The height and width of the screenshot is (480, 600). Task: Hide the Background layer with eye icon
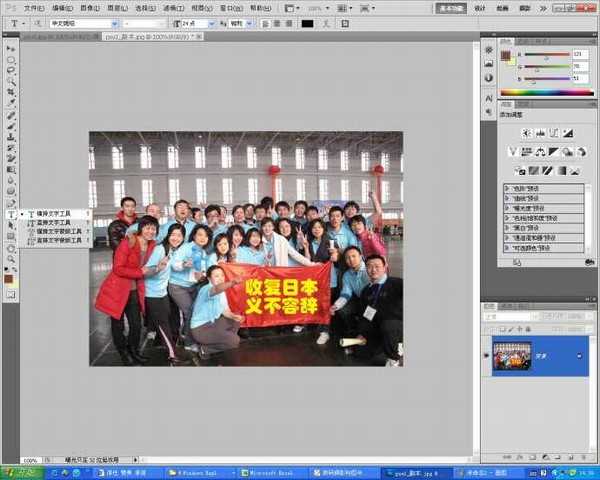(x=487, y=355)
